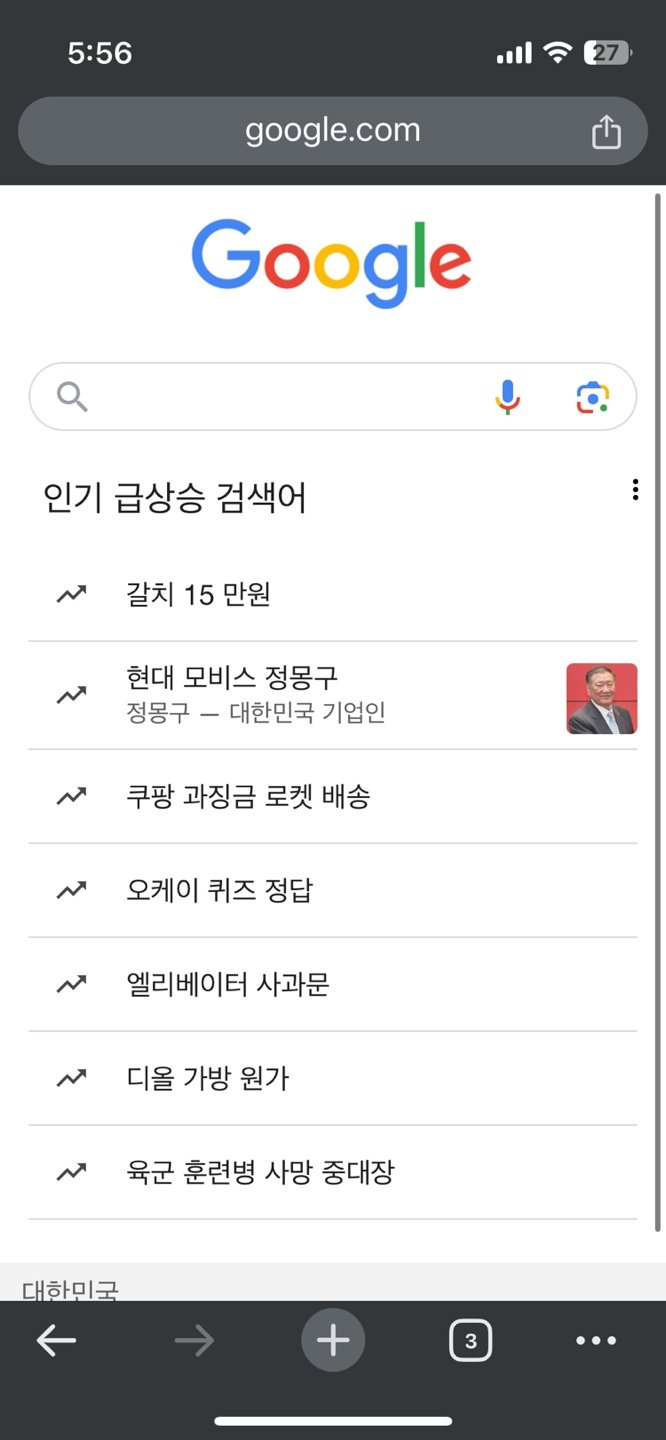The width and height of the screenshot is (666, 1440).
Task: Click the Google logo
Action: tap(331, 262)
